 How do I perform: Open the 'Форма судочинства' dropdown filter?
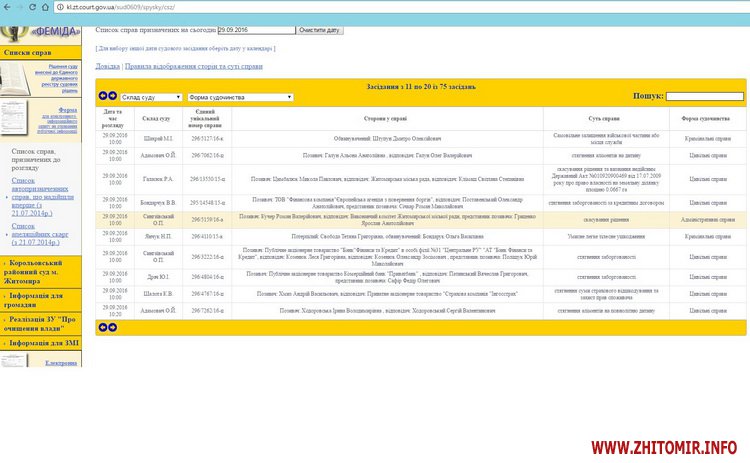[240, 97]
